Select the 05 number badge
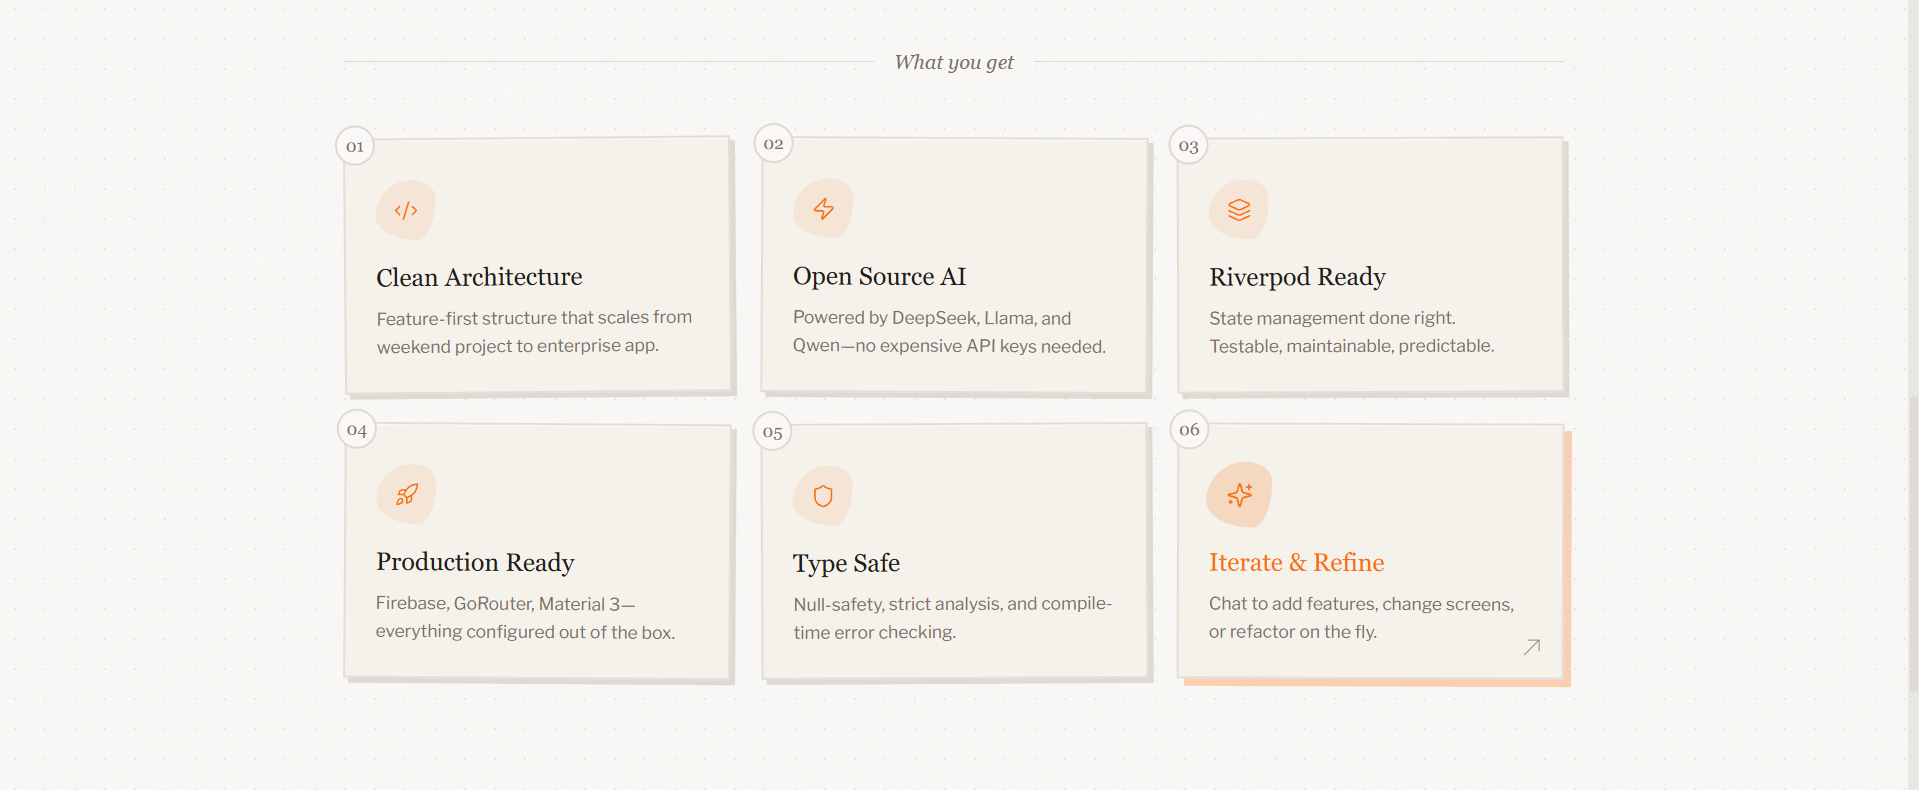 pyautogui.click(x=772, y=432)
